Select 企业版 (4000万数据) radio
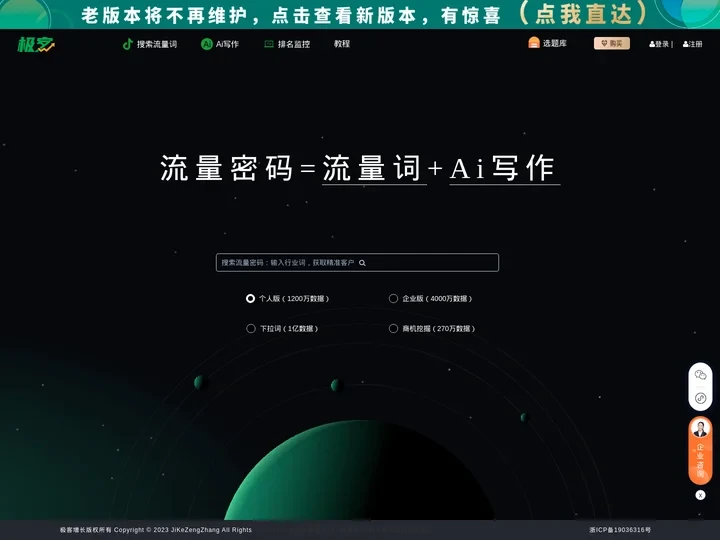 (394, 298)
